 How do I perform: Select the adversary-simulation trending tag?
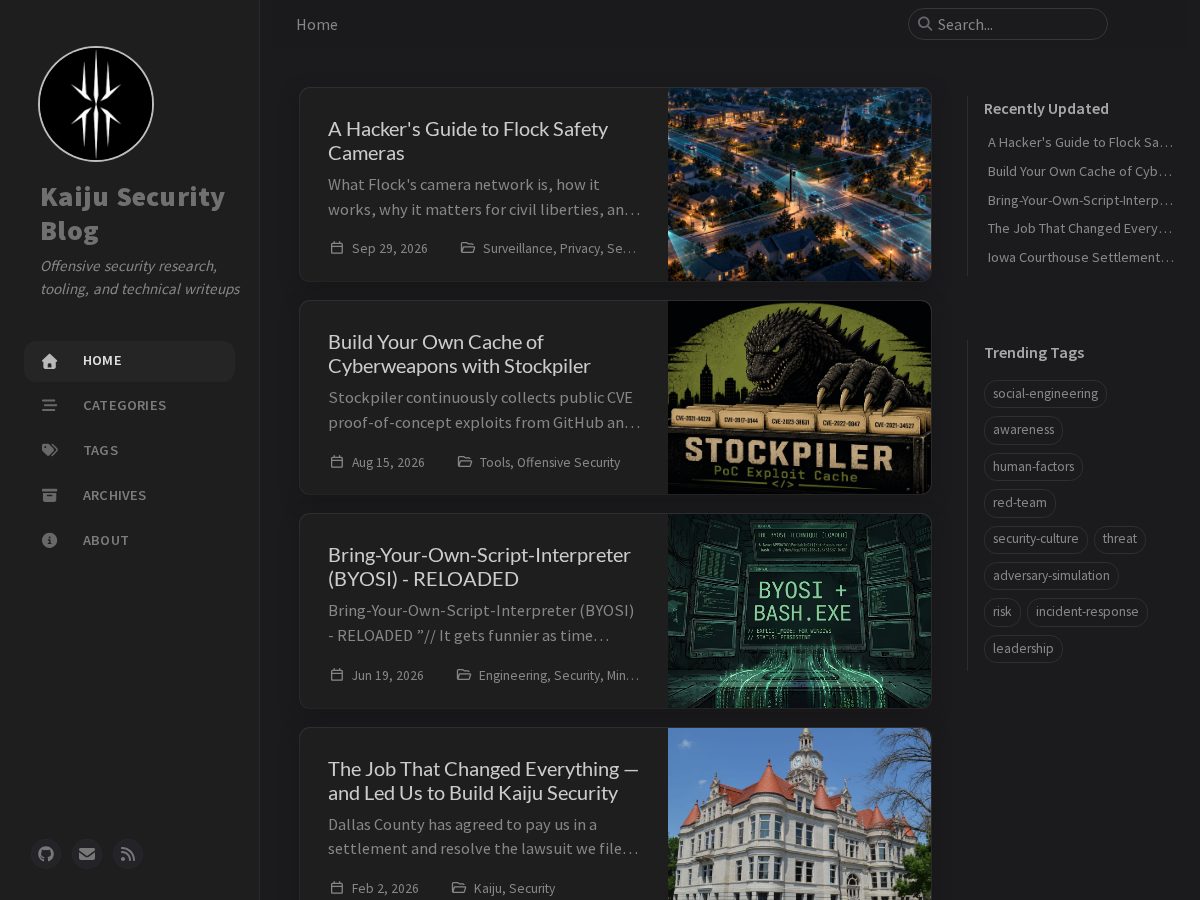coord(1051,575)
